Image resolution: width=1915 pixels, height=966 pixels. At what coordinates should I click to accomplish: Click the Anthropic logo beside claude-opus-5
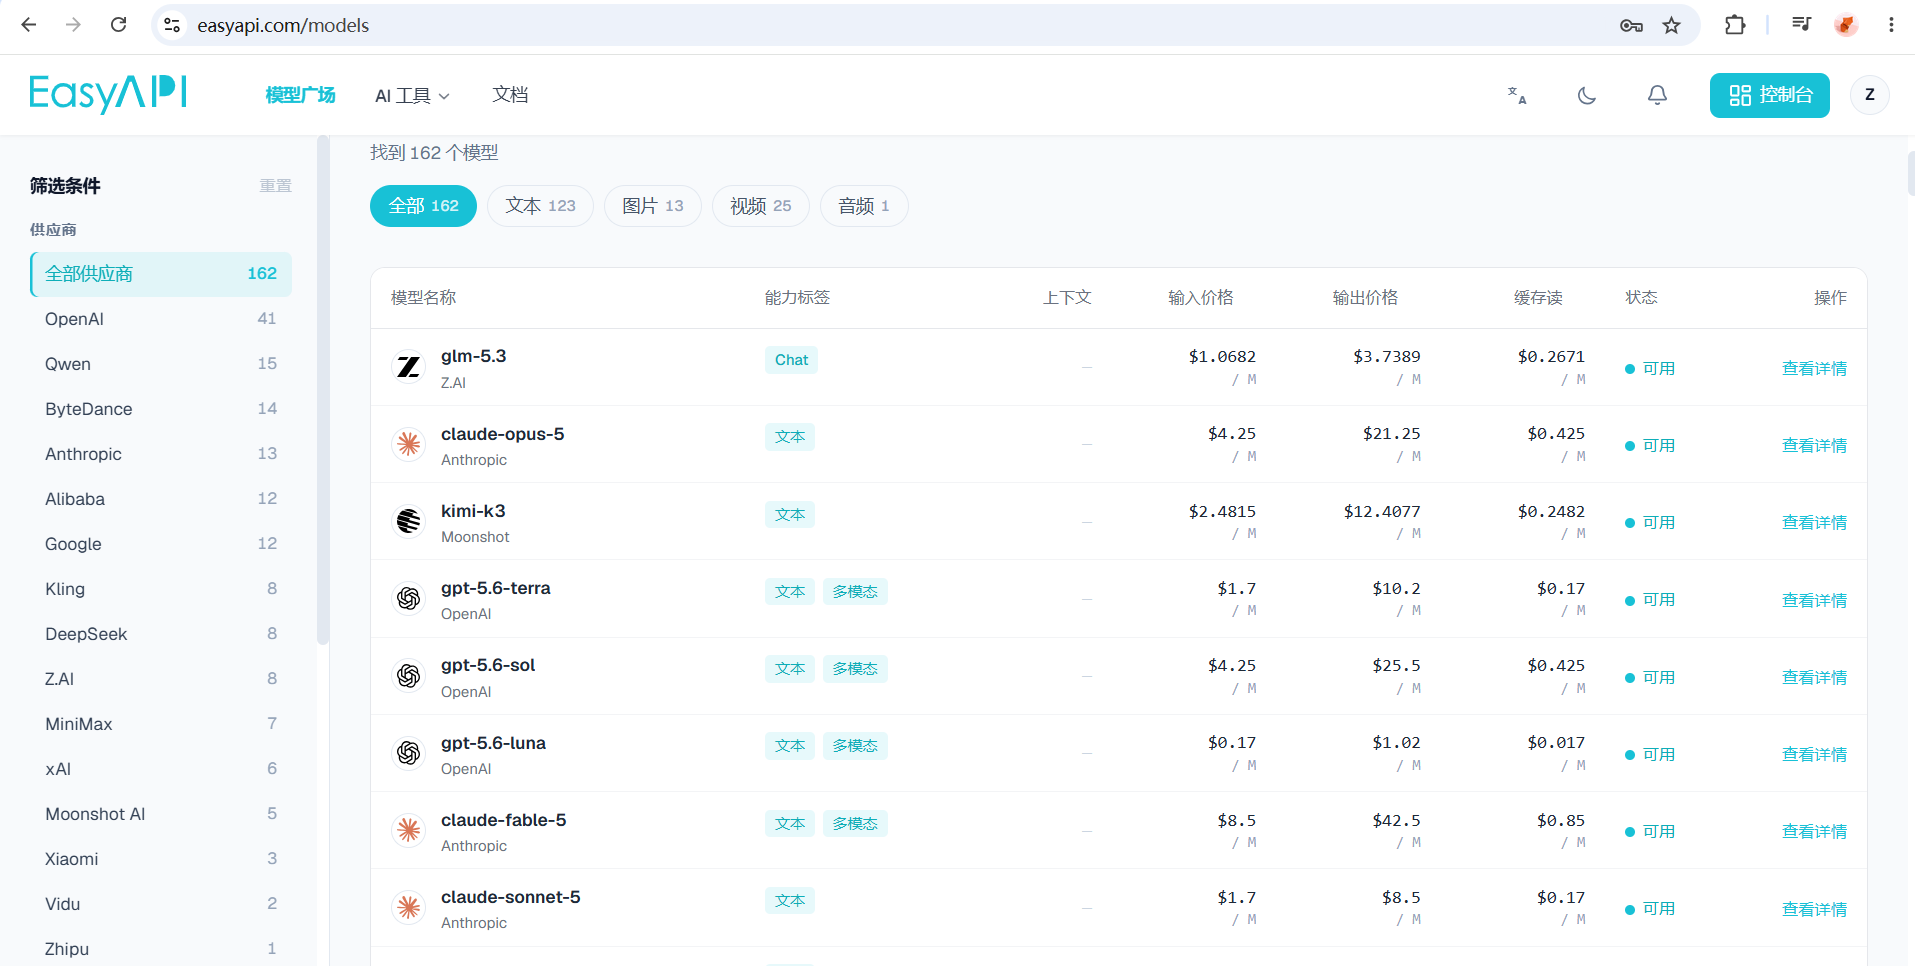coord(408,444)
